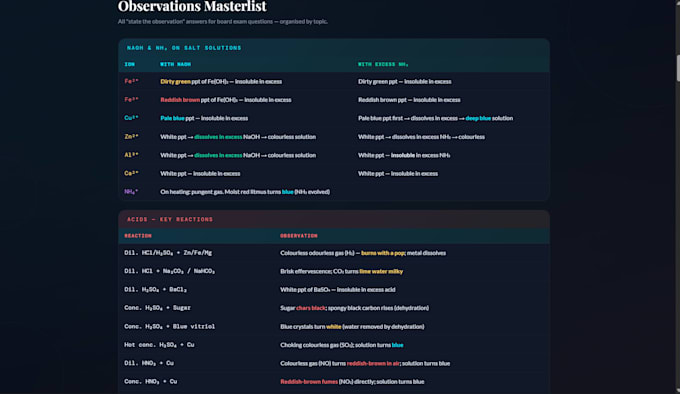The width and height of the screenshot is (680, 394).
Task: Click Al³⁺ 'dissolves in excess NaOH' cell
Action: click(238, 155)
